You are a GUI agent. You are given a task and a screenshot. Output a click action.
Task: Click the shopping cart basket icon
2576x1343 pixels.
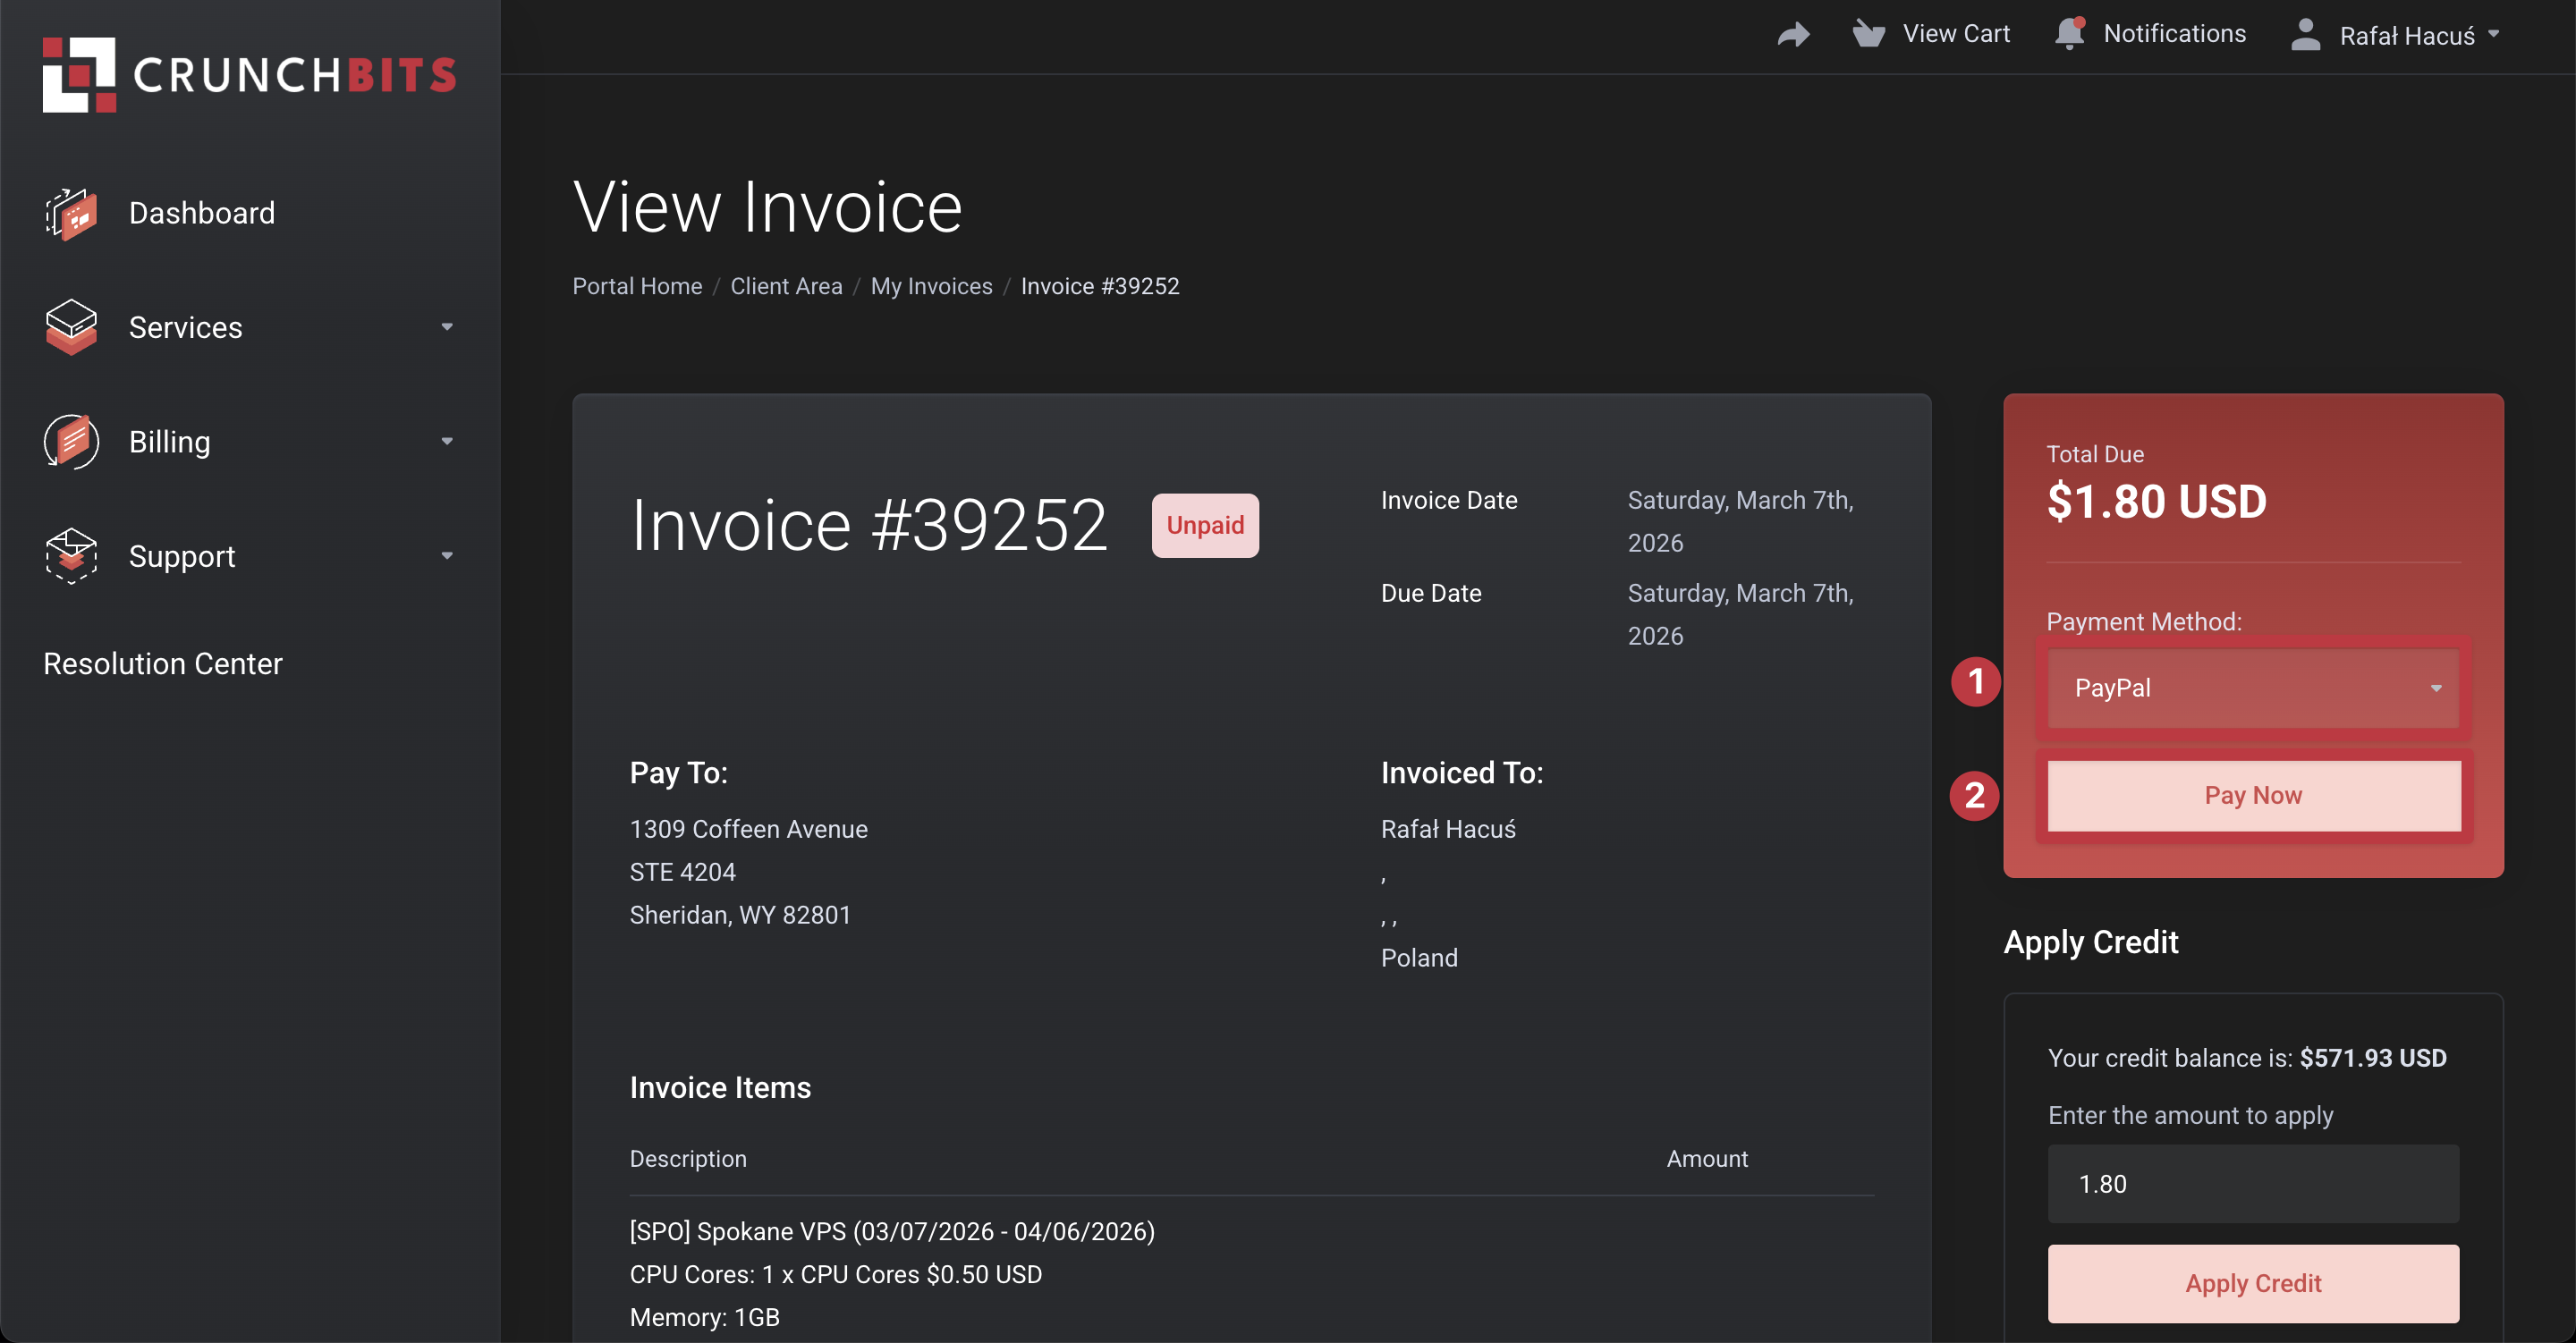click(x=1868, y=34)
